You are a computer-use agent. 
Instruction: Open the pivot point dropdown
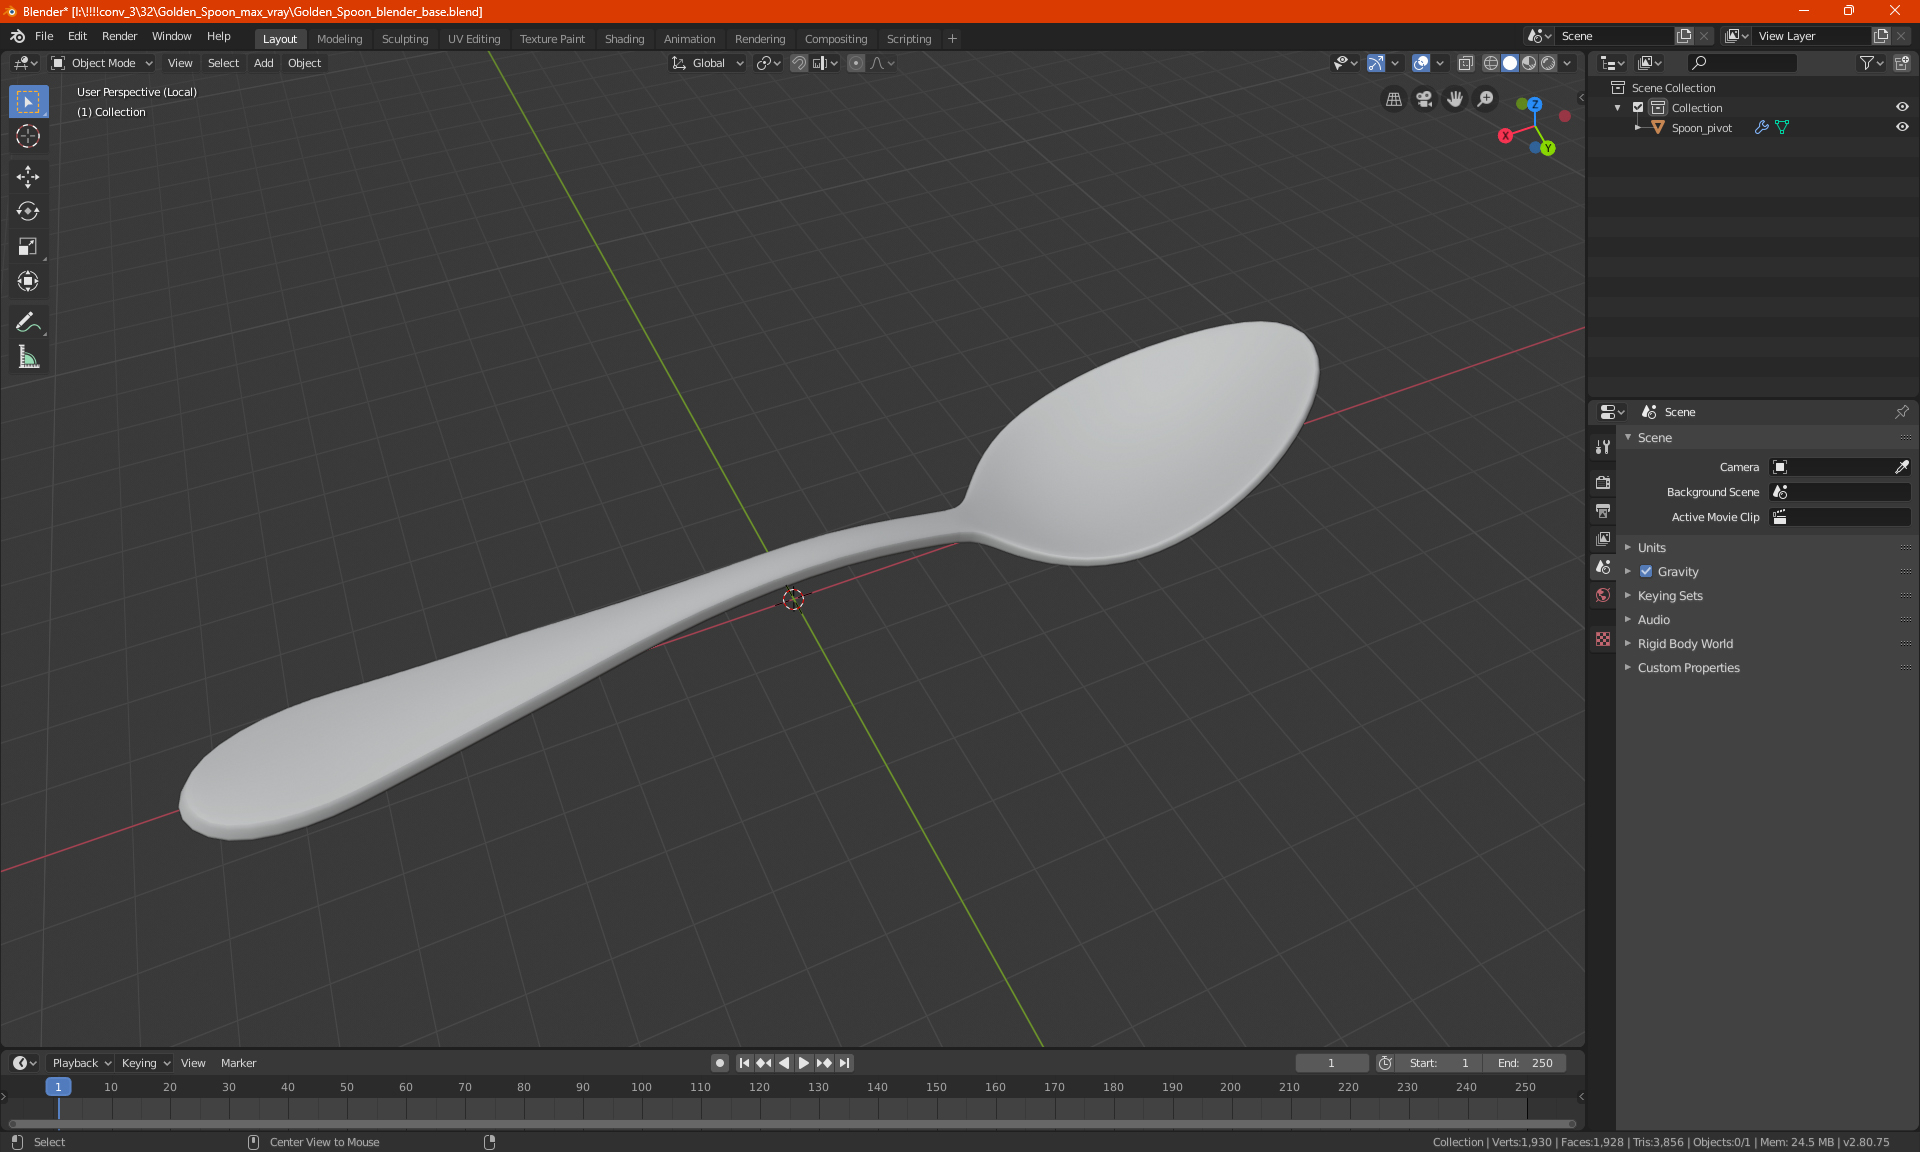(x=768, y=63)
